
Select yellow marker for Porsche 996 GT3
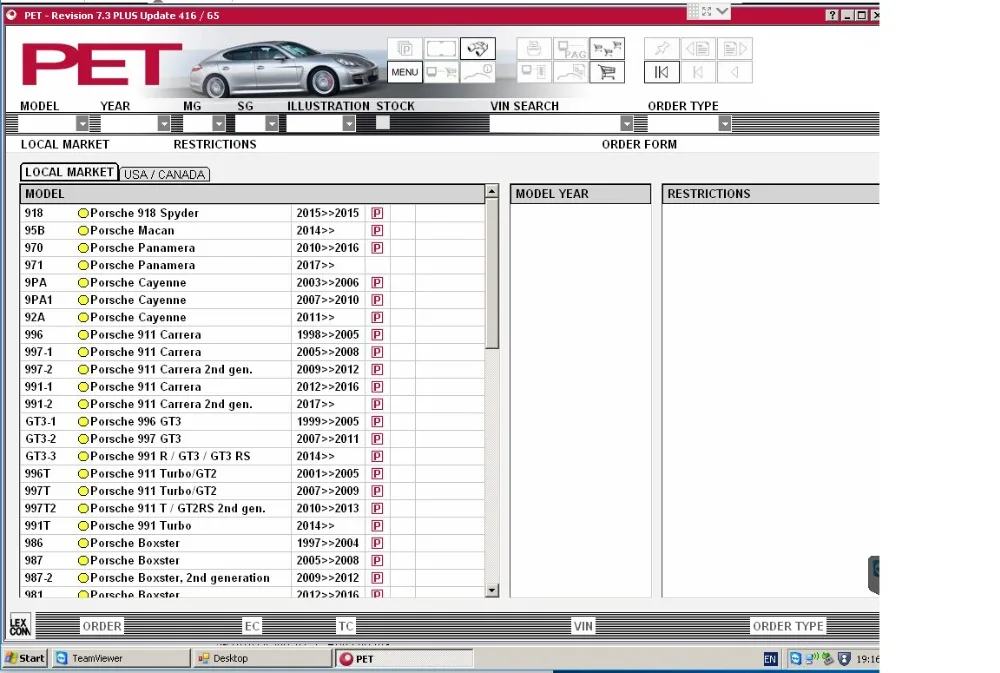point(83,422)
